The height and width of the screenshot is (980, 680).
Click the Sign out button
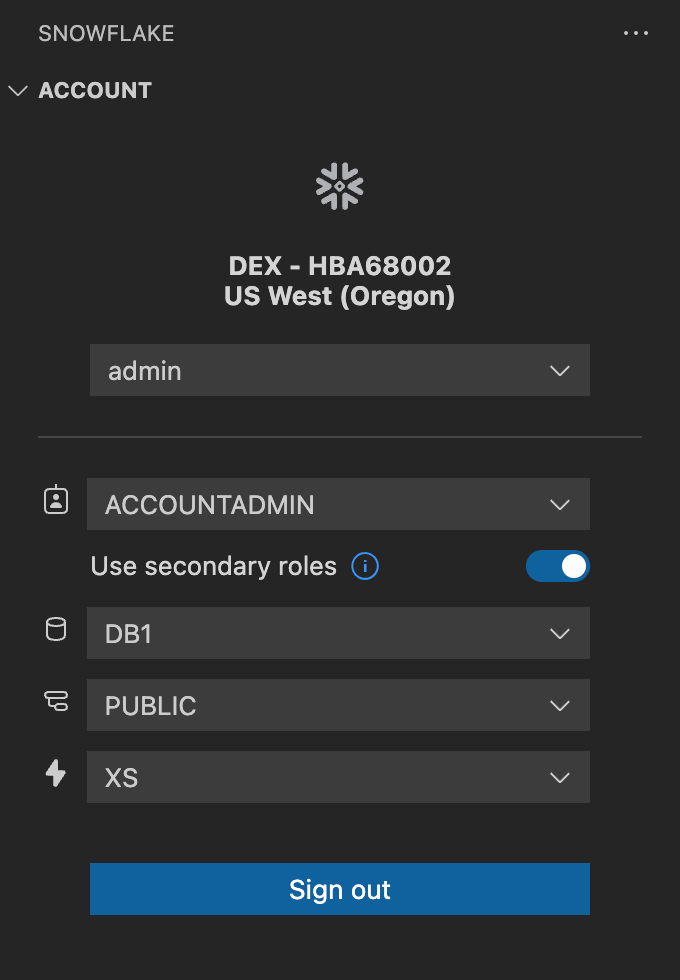339,889
